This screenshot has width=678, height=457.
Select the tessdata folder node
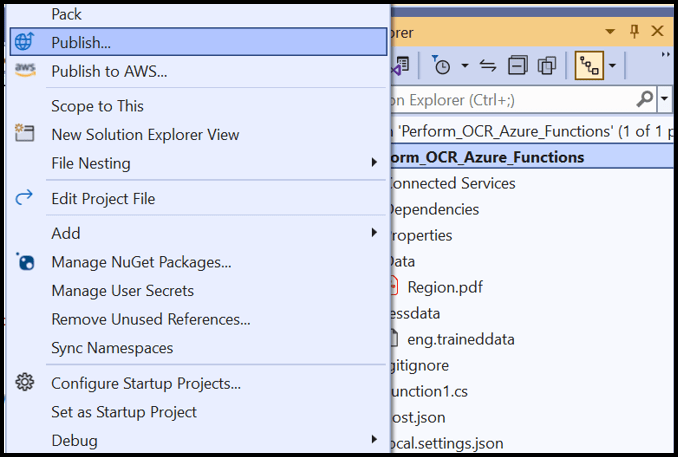(416, 313)
